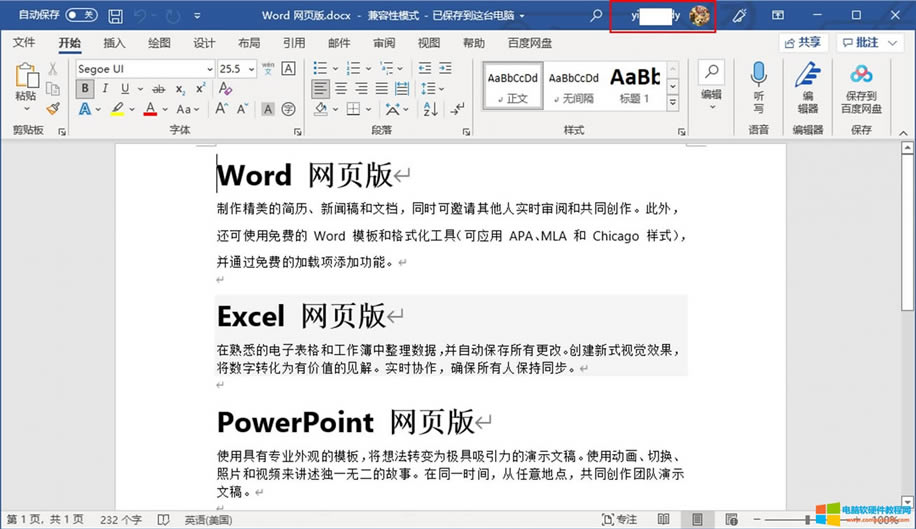Toggle Bold formatting
Image resolution: width=916 pixels, height=529 pixels.
coord(85,88)
